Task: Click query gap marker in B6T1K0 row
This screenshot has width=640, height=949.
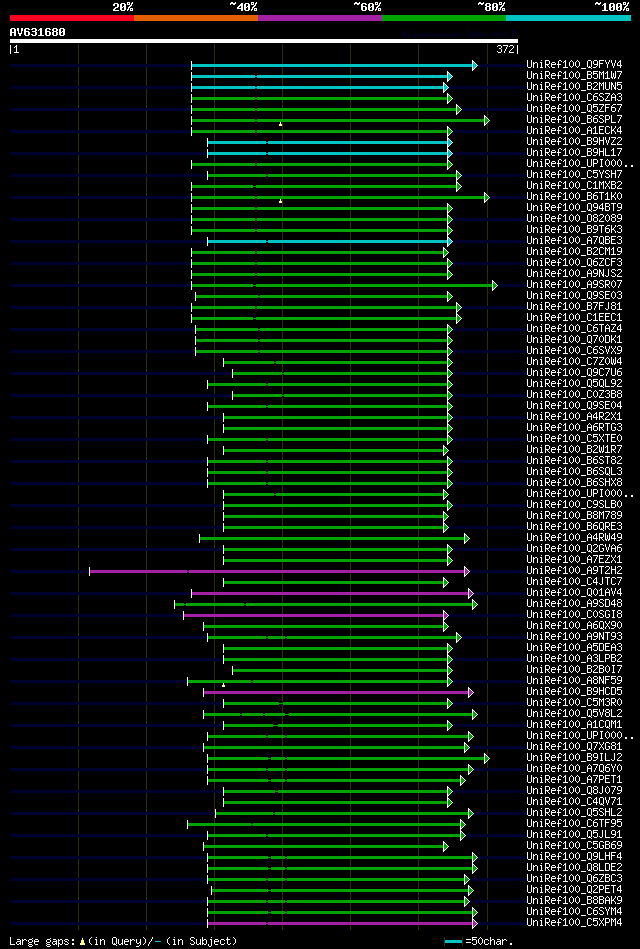Action: click(x=280, y=201)
